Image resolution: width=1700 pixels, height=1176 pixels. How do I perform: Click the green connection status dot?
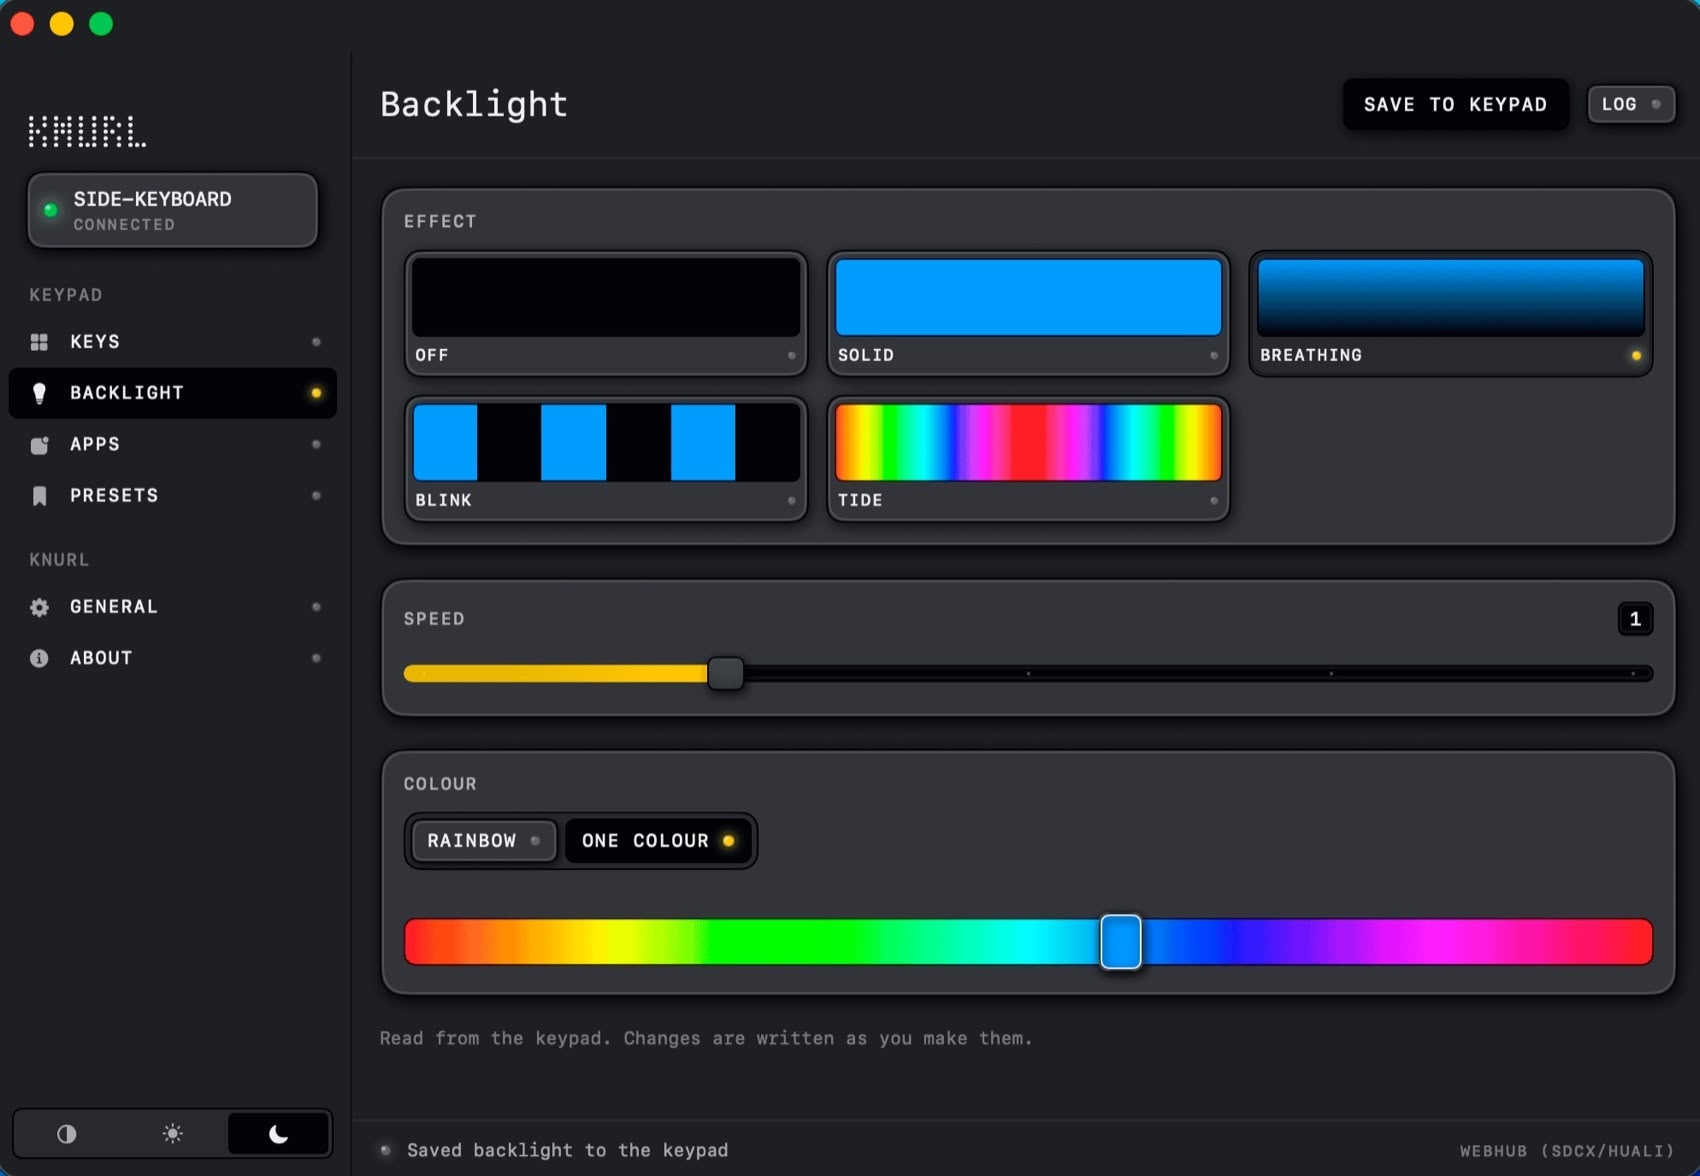(x=50, y=210)
